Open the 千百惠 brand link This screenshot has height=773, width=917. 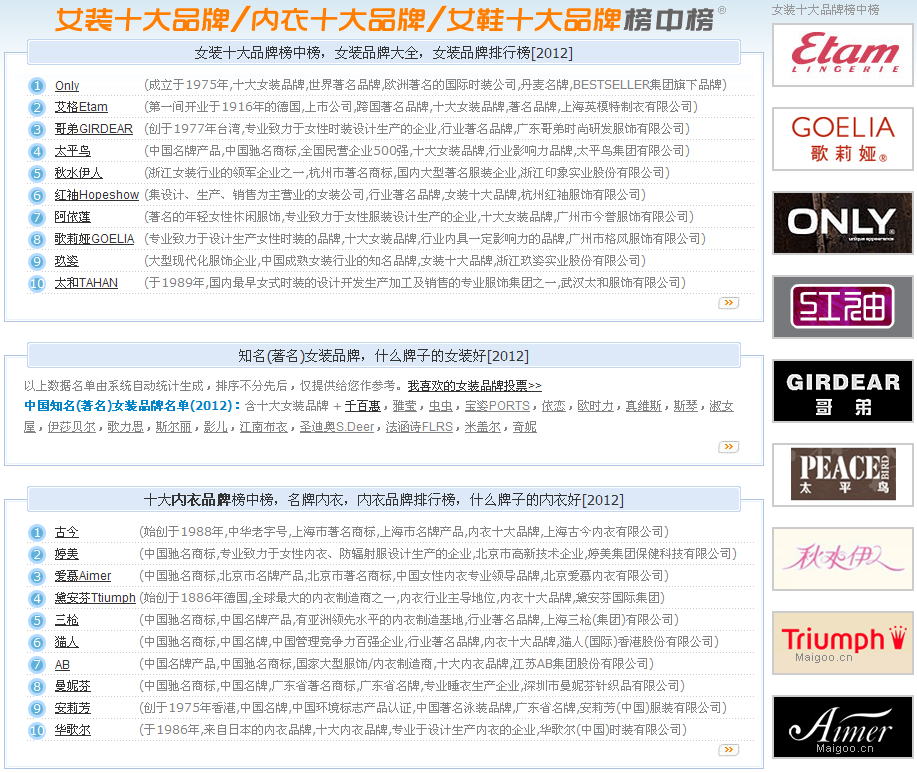pyautogui.click(x=363, y=406)
